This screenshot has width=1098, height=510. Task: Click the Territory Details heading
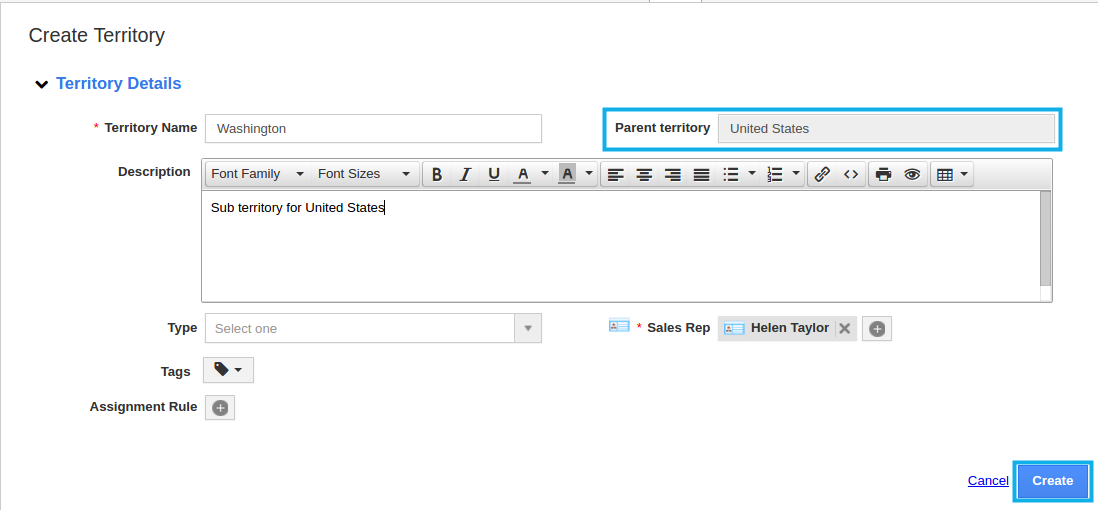pyautogui.click(x=118, y=83)
